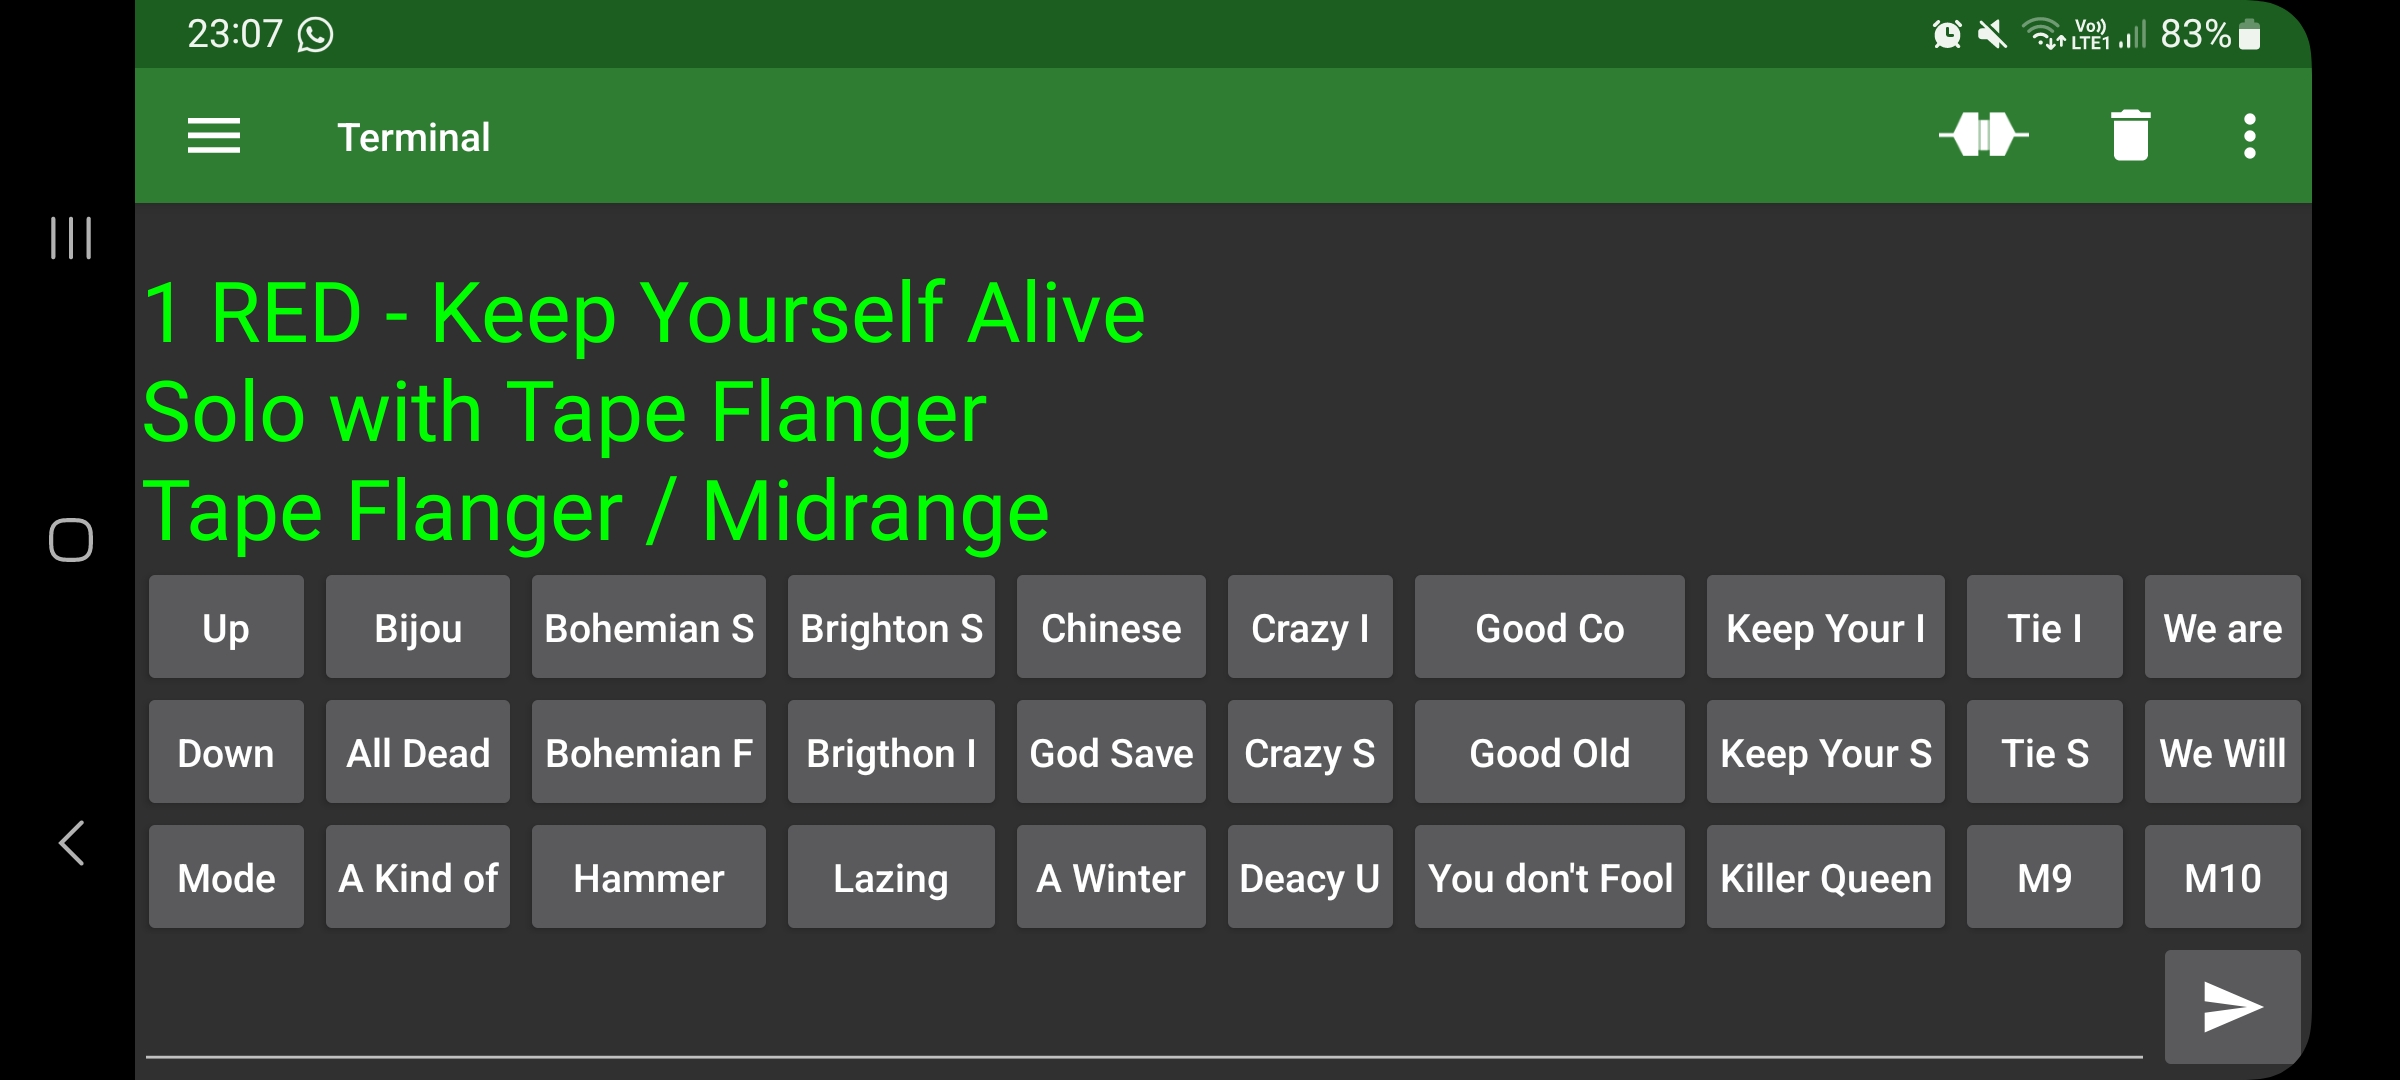Open Android recent apps button
Image resolution: width=2400 pixels, height=1080 pixels.
(71, 238)
